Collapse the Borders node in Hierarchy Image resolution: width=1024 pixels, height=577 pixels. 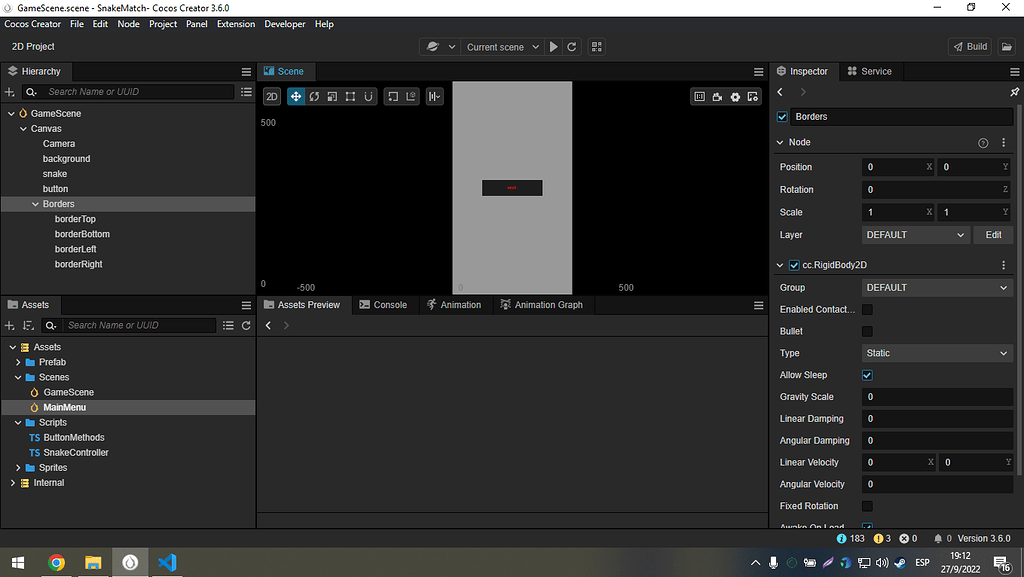[x=35, y=204]
